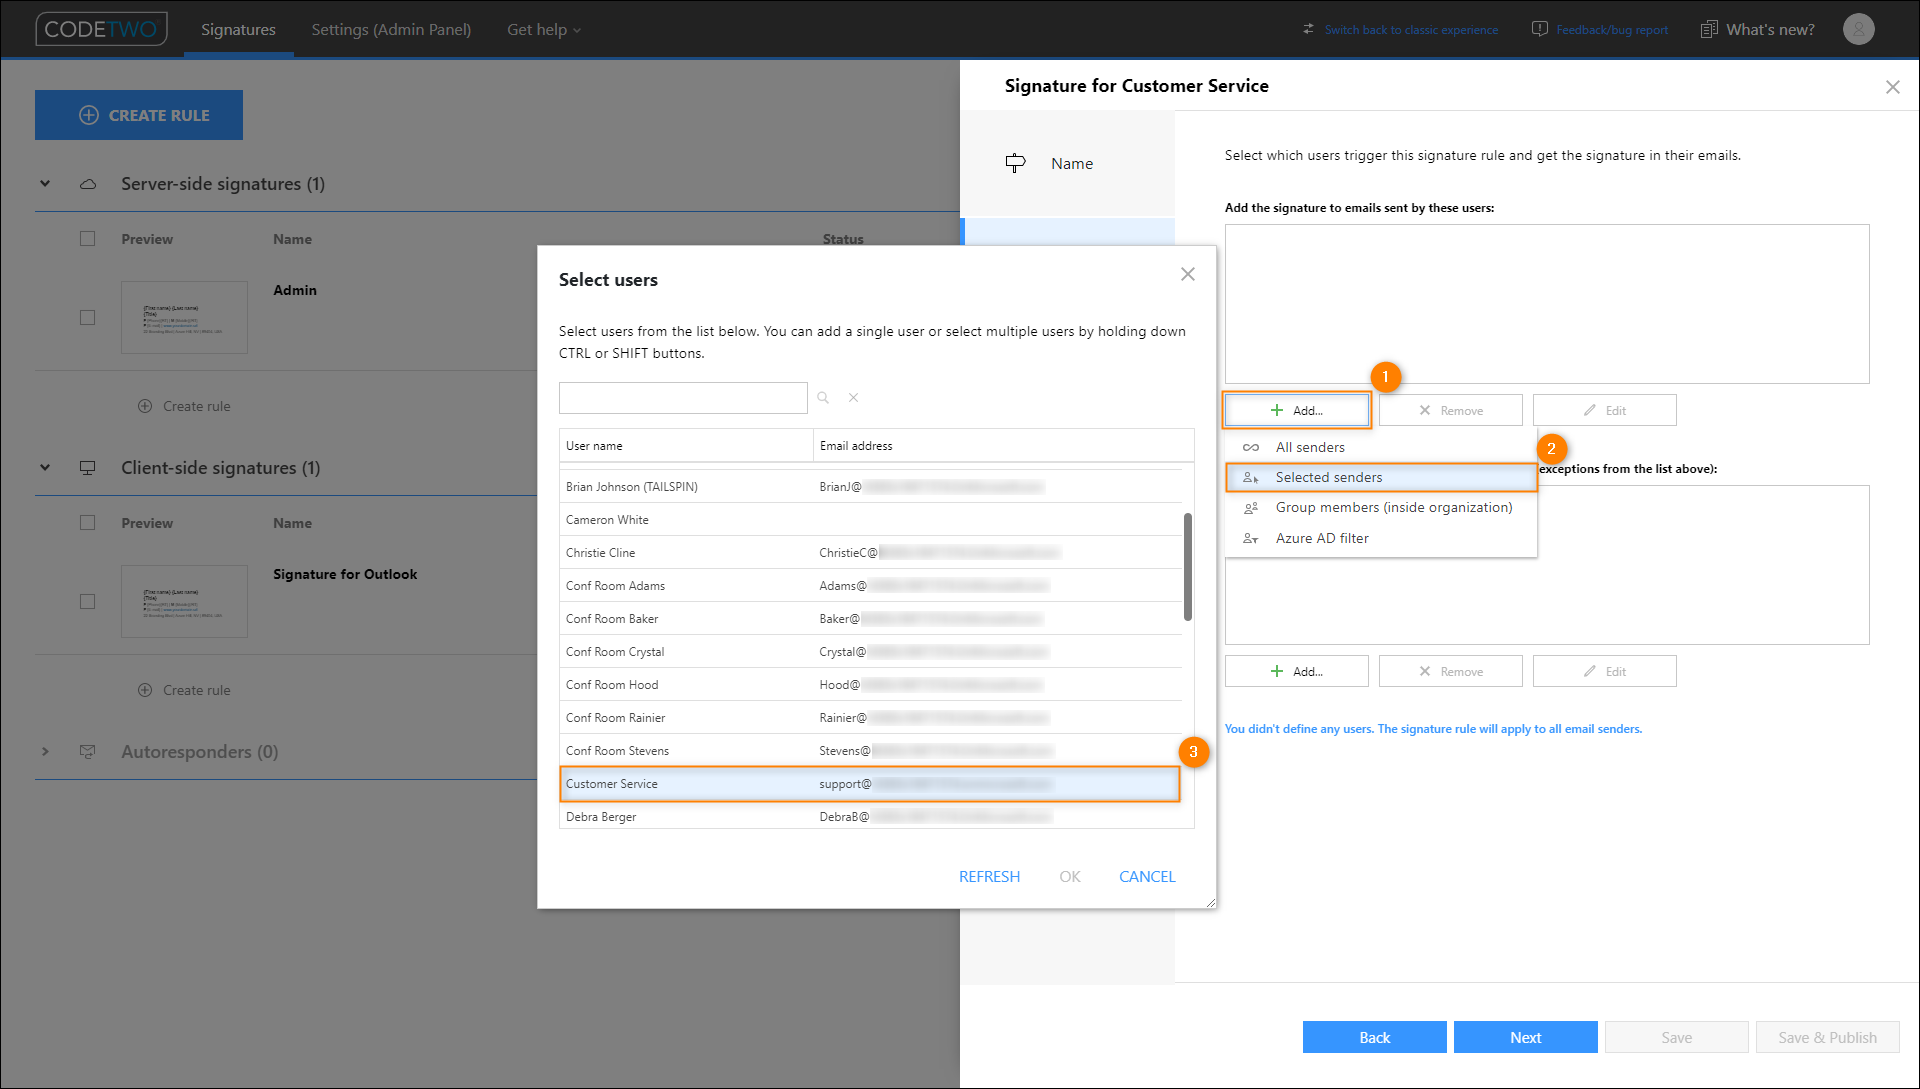1920x1089 pixels.
Task: Open Settings (Admin Panel) tab
Action: 391,30
